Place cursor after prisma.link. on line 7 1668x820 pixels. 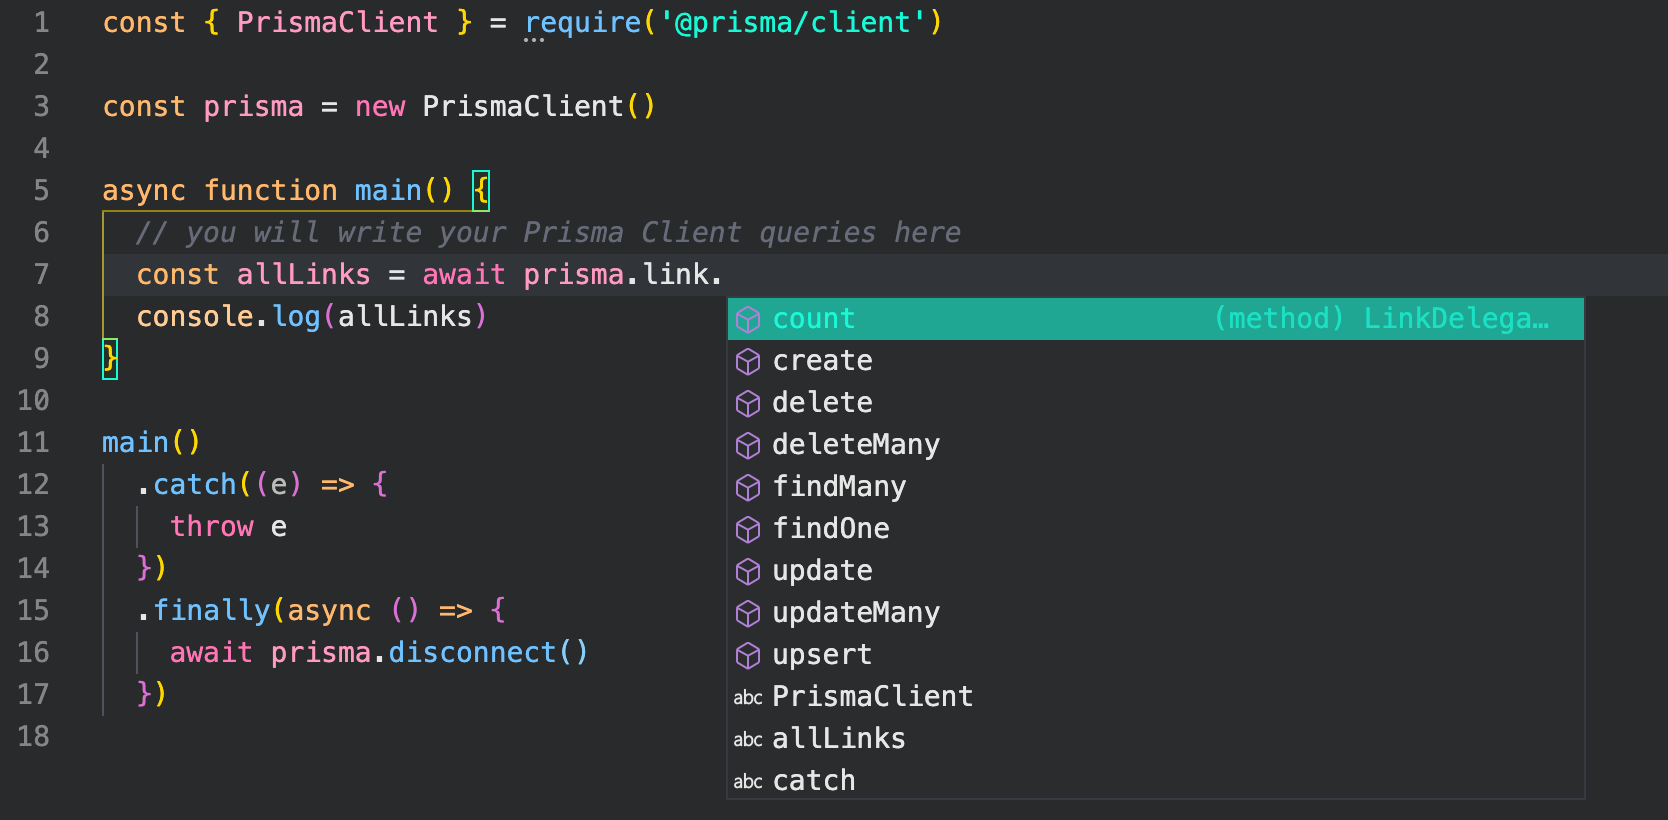(x=723, y=274)
